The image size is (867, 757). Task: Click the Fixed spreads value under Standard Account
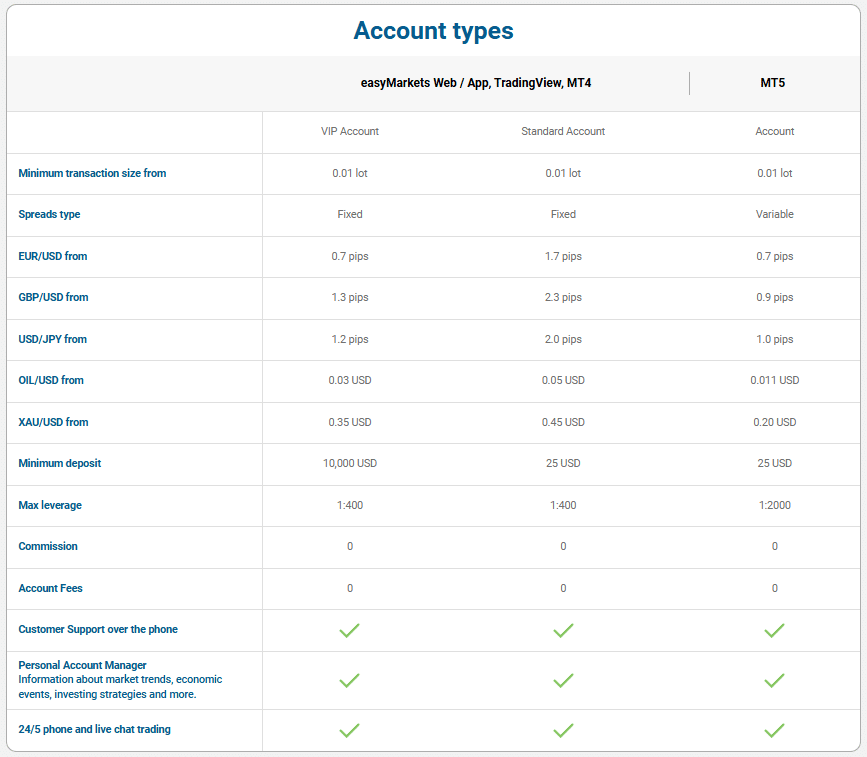(563, 214)
